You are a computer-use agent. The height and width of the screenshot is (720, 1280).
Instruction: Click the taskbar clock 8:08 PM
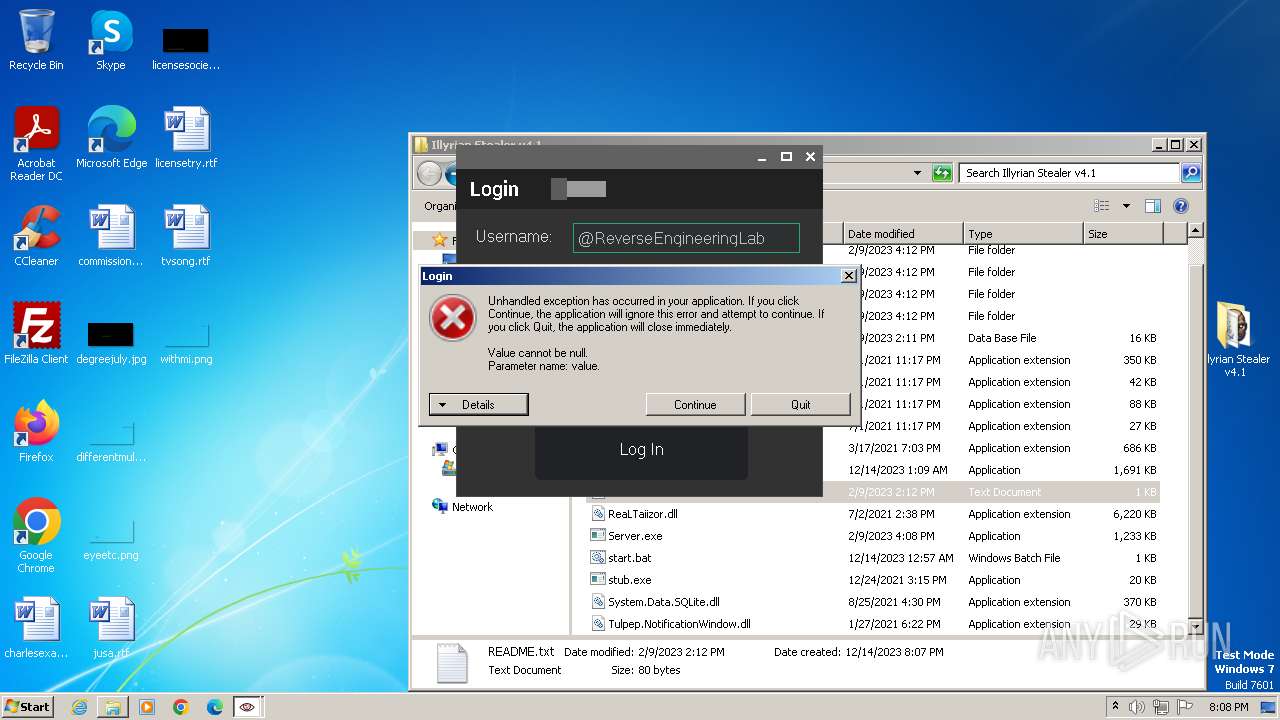(1228, 707)
